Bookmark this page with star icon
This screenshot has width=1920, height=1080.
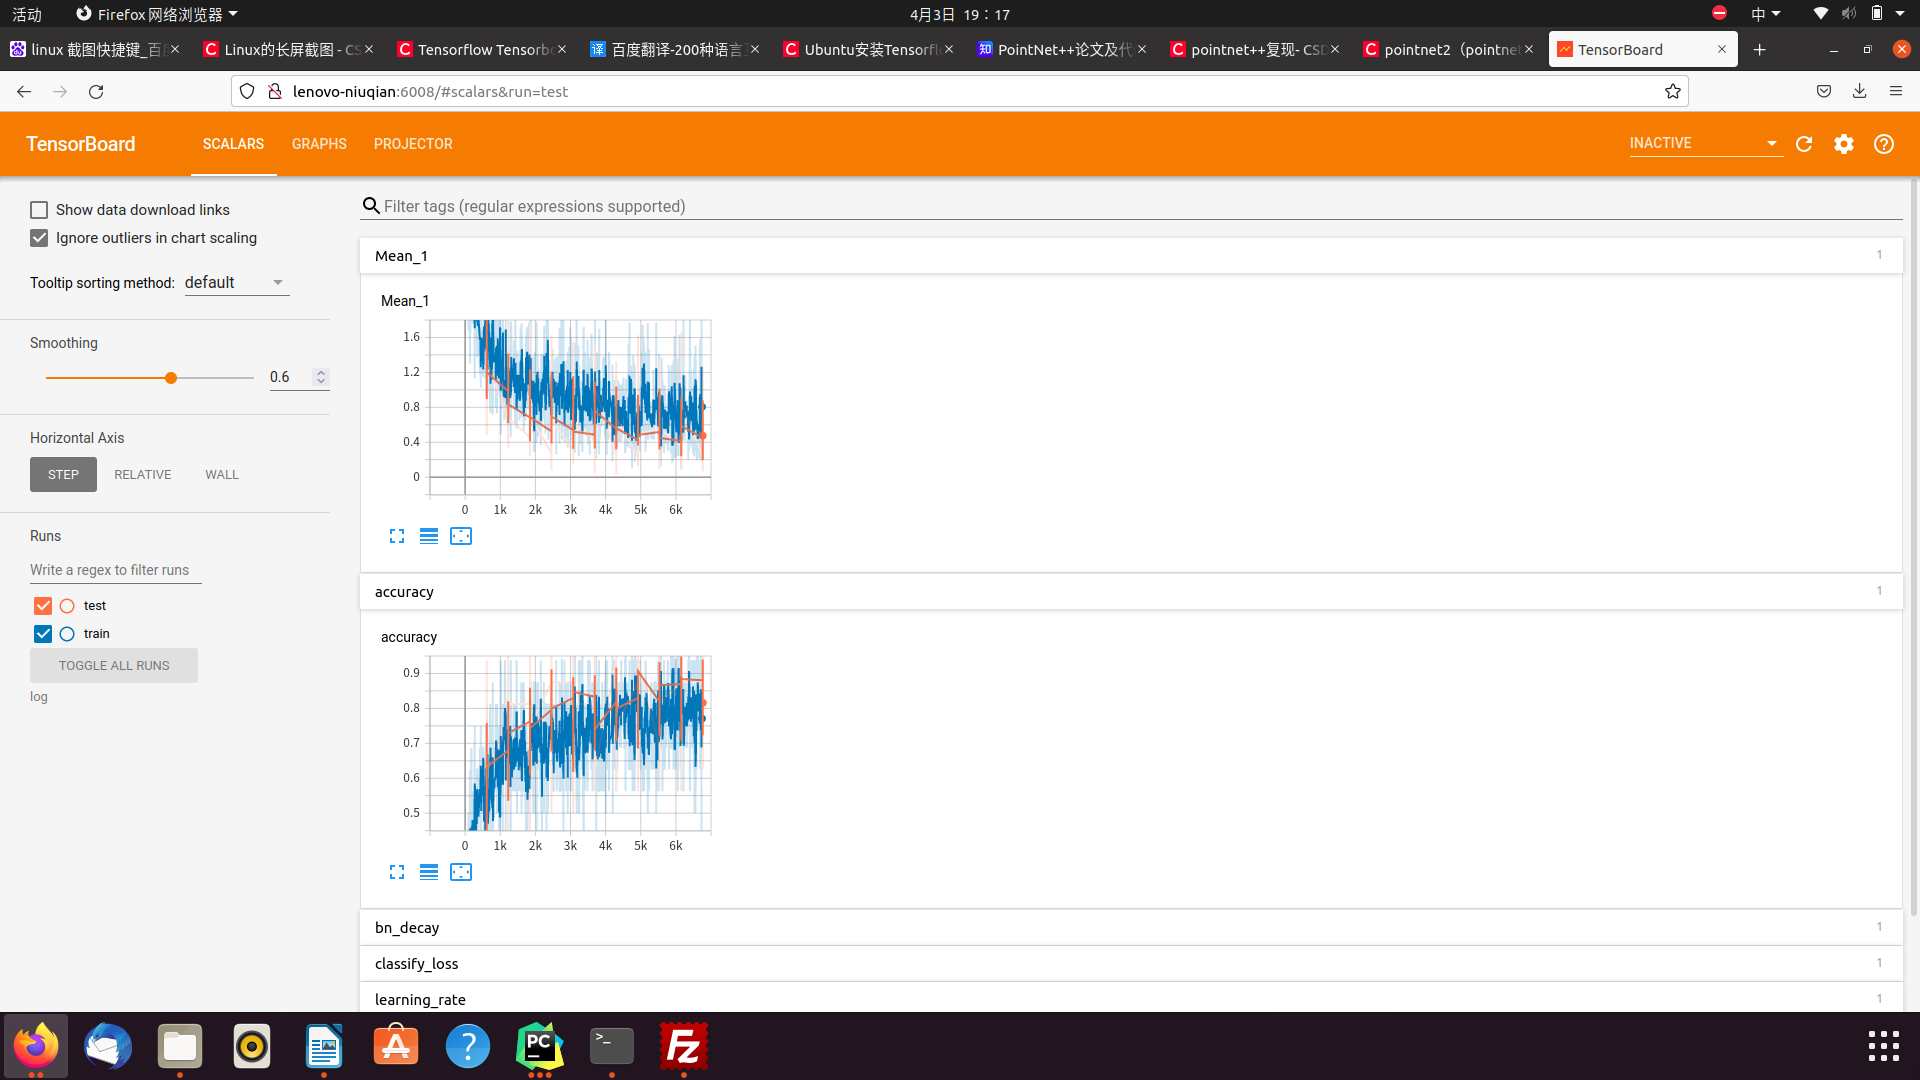click(1673, 91)
